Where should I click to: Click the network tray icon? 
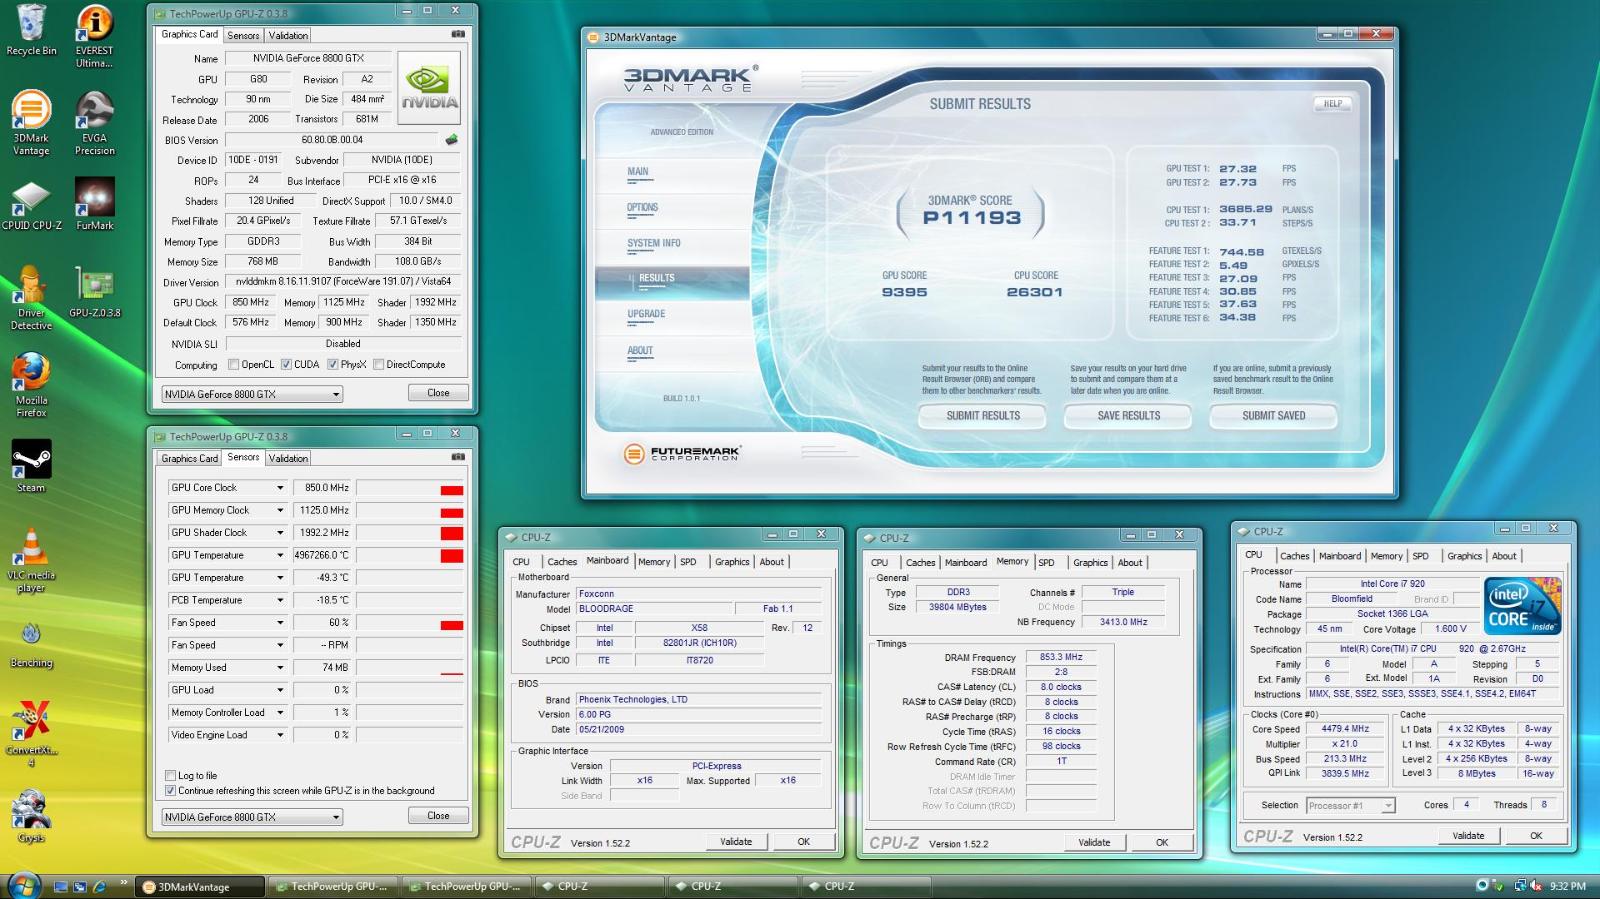coord(1520,886)
